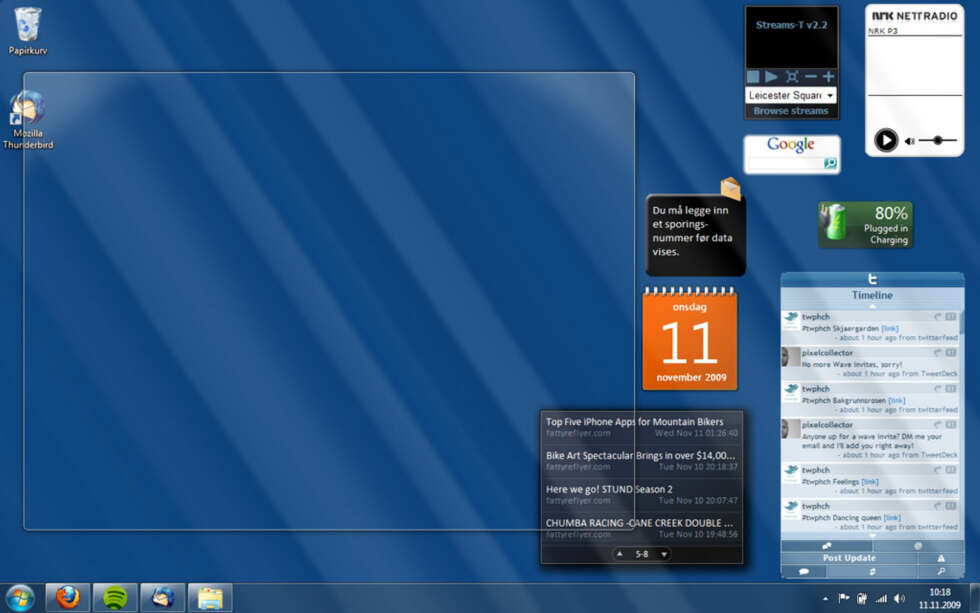Click the NRK P3 station label

[x=883, y=31]
